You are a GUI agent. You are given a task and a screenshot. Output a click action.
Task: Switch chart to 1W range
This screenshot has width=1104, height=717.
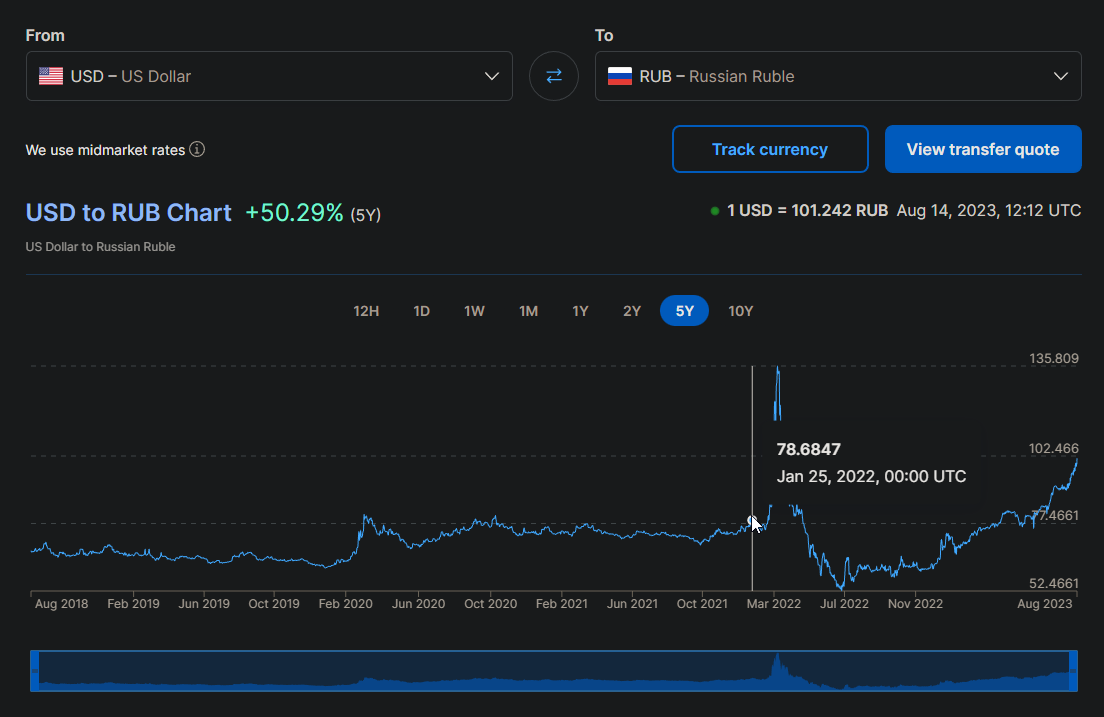(474, 311)
